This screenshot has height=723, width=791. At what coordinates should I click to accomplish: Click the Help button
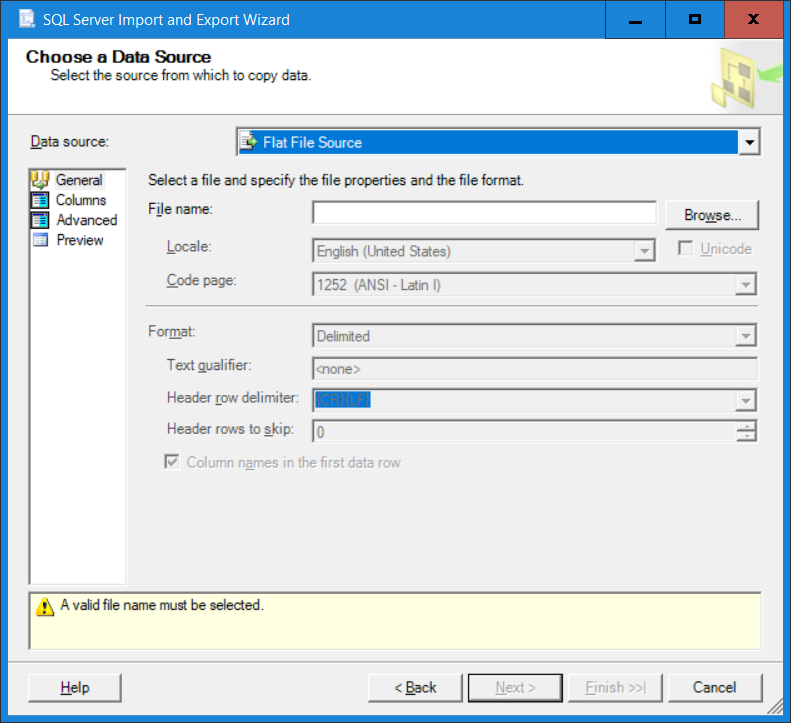[x=75, y=687]
